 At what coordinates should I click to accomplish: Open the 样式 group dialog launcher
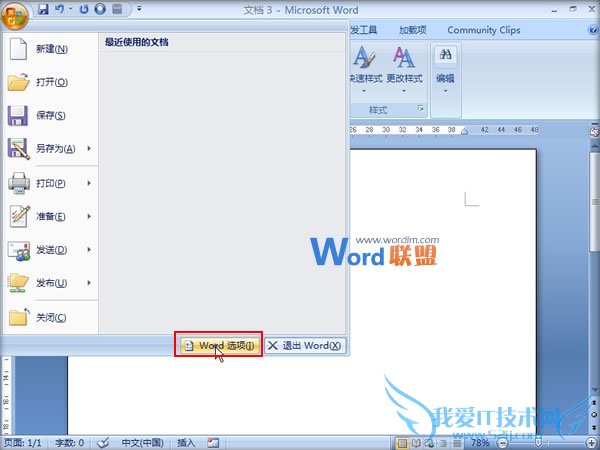pyautogui.click(x=421, y=108)
